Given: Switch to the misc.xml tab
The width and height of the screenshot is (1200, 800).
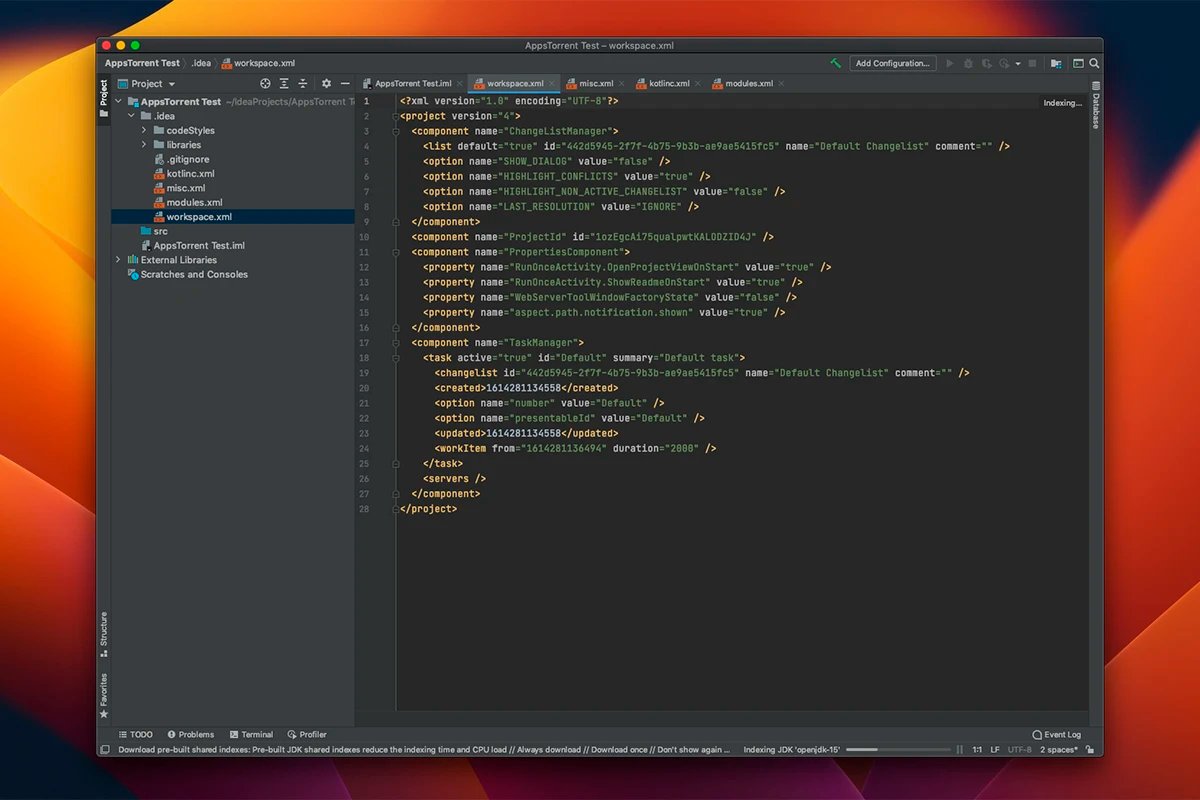Looking at the screenshot, I should (x=596, y=84).
